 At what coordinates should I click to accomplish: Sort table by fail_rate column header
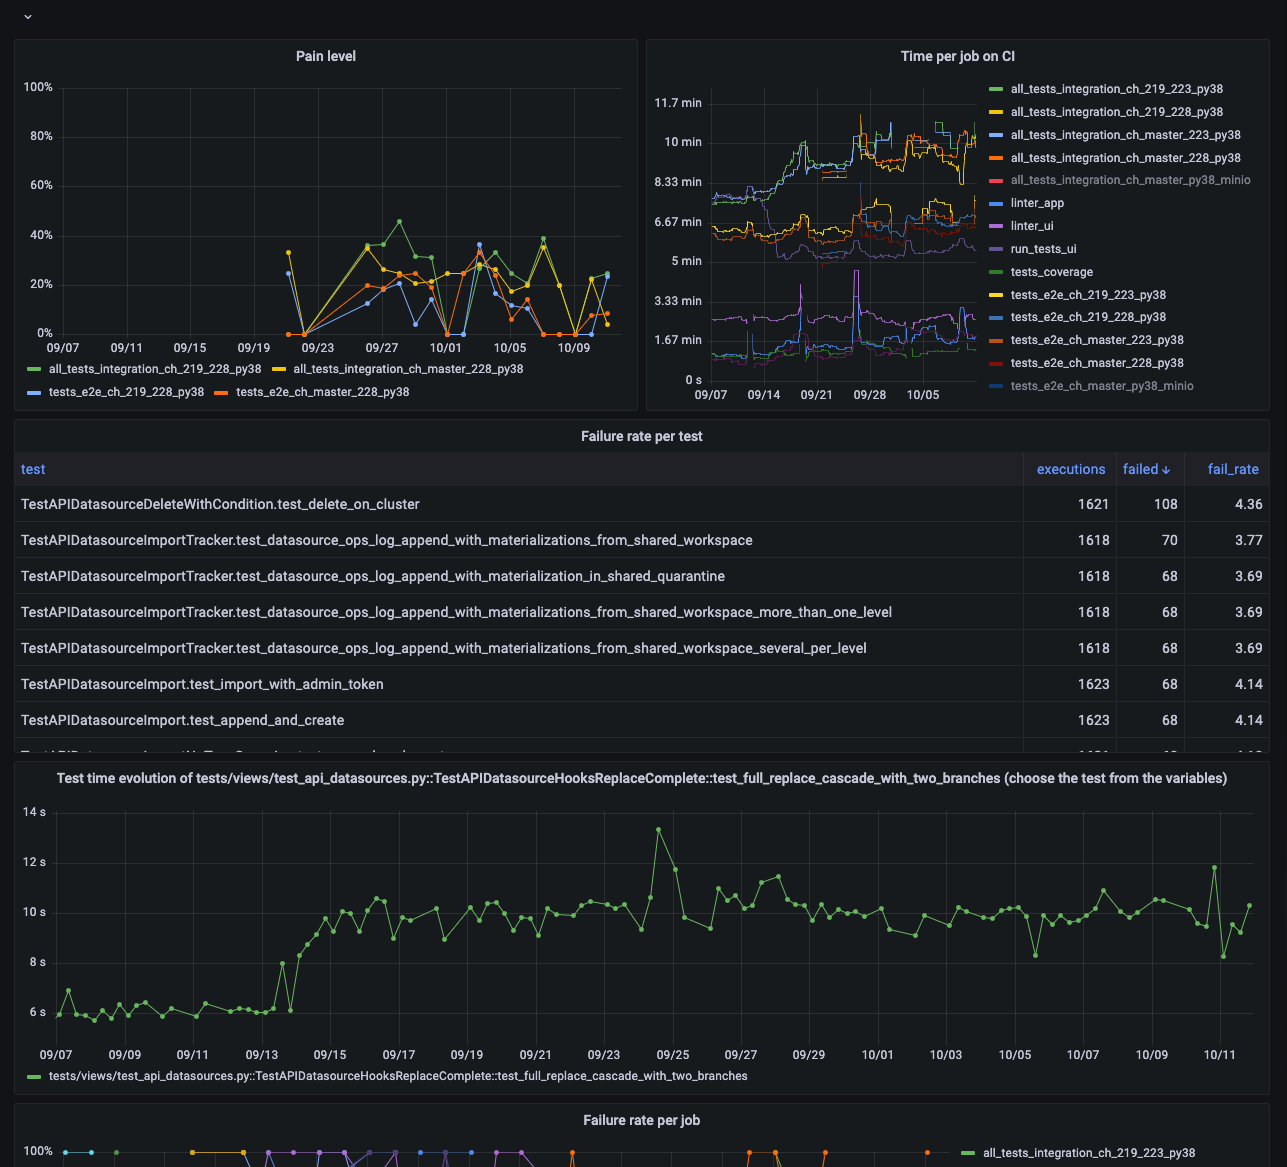tap(1232, 469)
